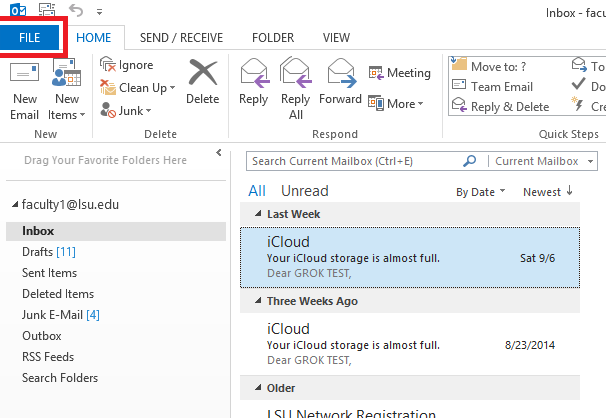This screenshot has width=606, height=418.
Task: Toggle Newest sort order
Action: 548,192
